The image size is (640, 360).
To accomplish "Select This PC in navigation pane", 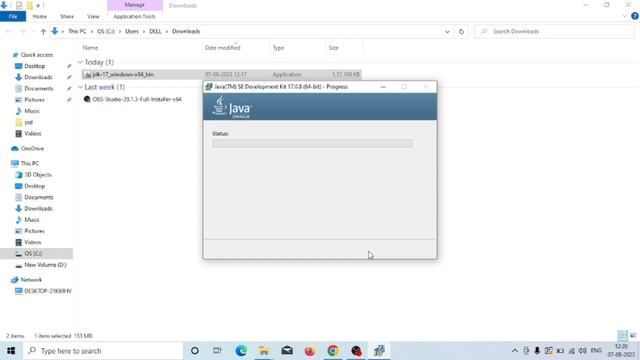I will click(x=29, y=163).
